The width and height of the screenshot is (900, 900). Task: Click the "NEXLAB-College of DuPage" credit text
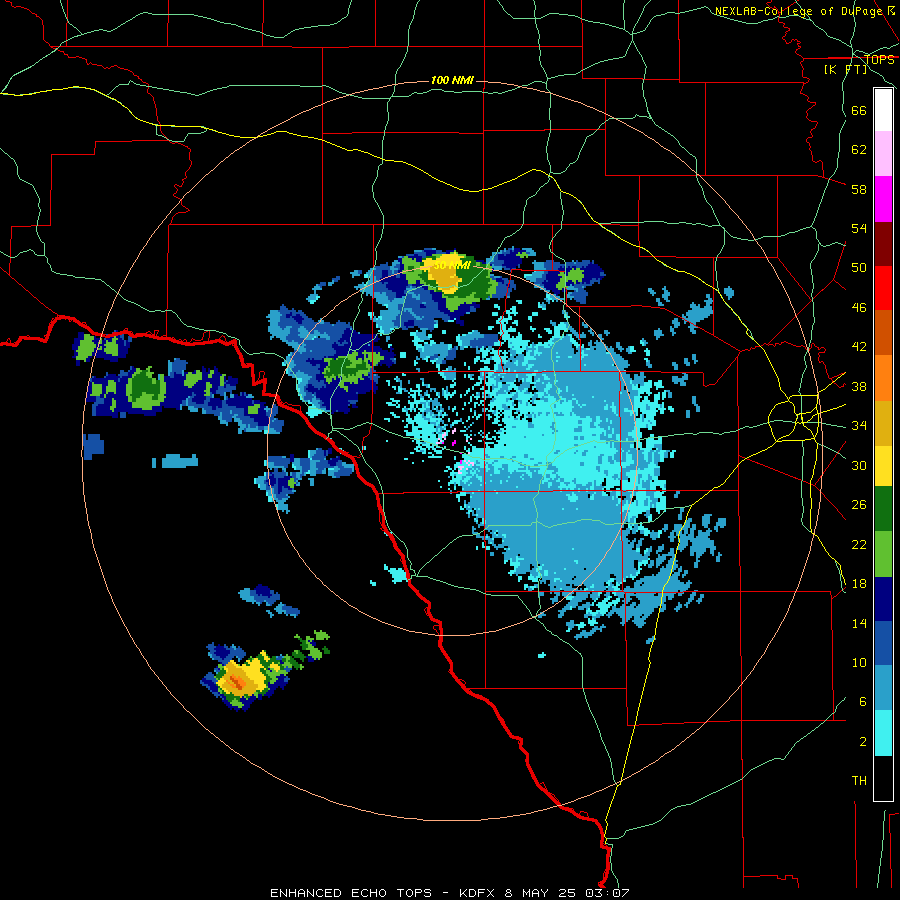coord(800,11)
